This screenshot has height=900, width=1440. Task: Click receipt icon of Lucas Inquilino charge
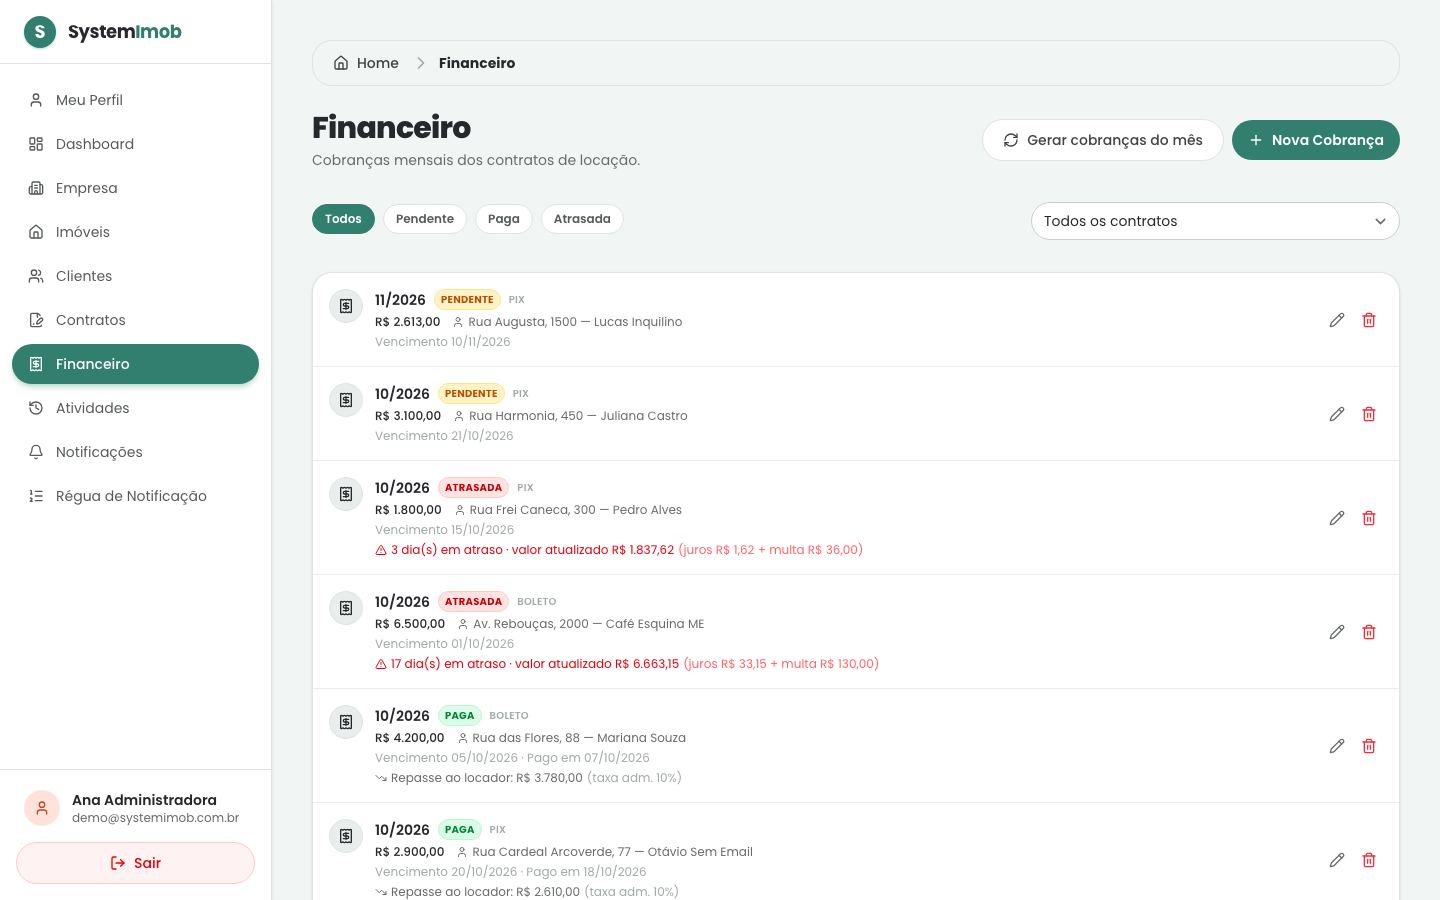(346, 306)
